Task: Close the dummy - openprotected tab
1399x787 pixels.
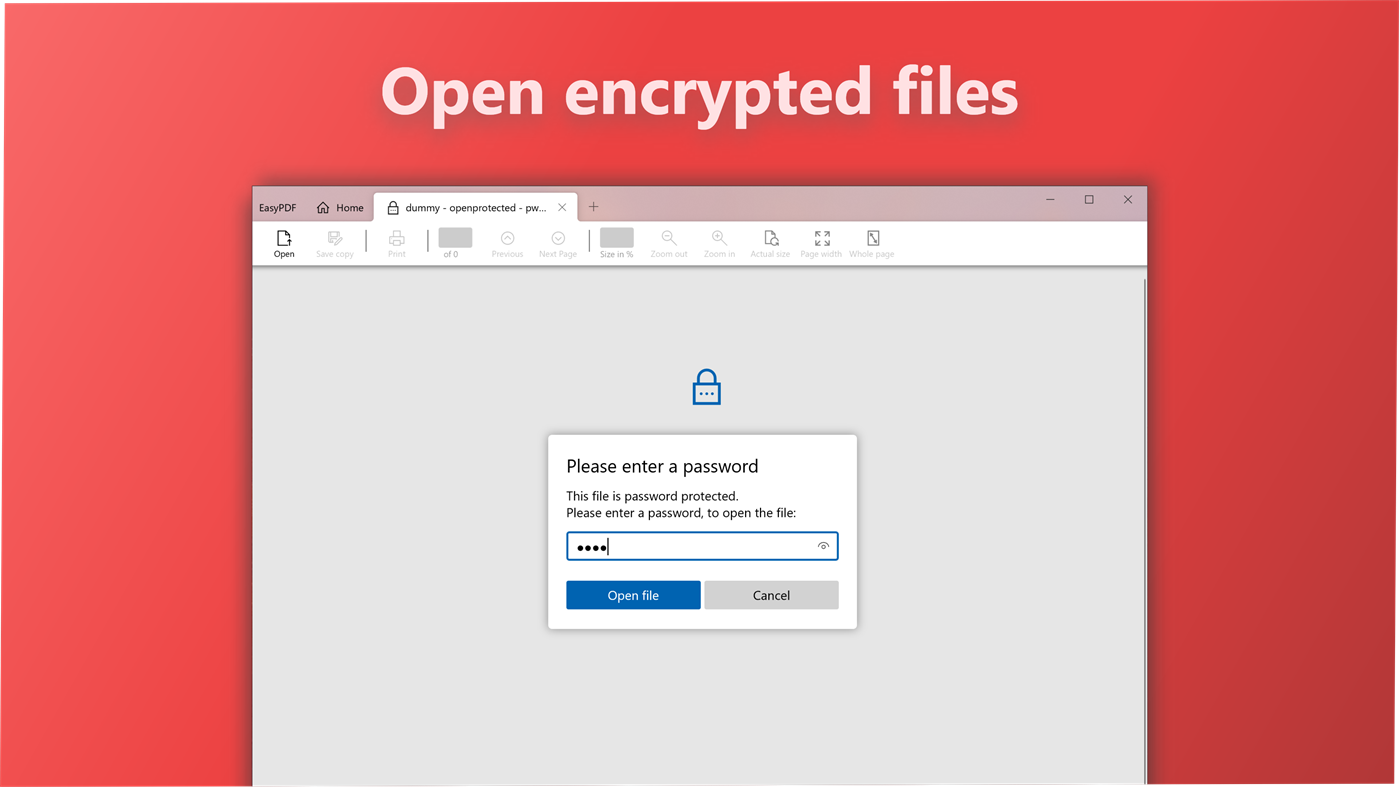Action: (562, 208)
